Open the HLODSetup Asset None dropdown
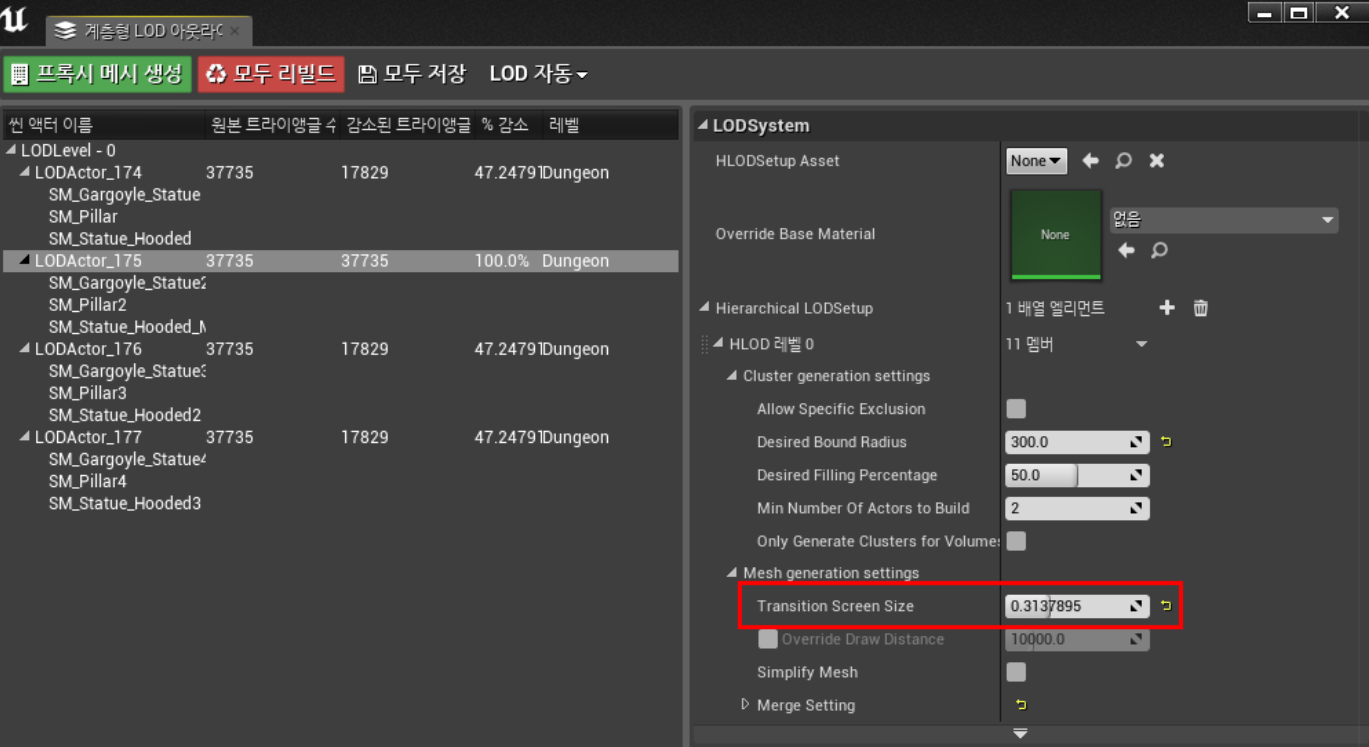1369x747 pixels. 1036,161
